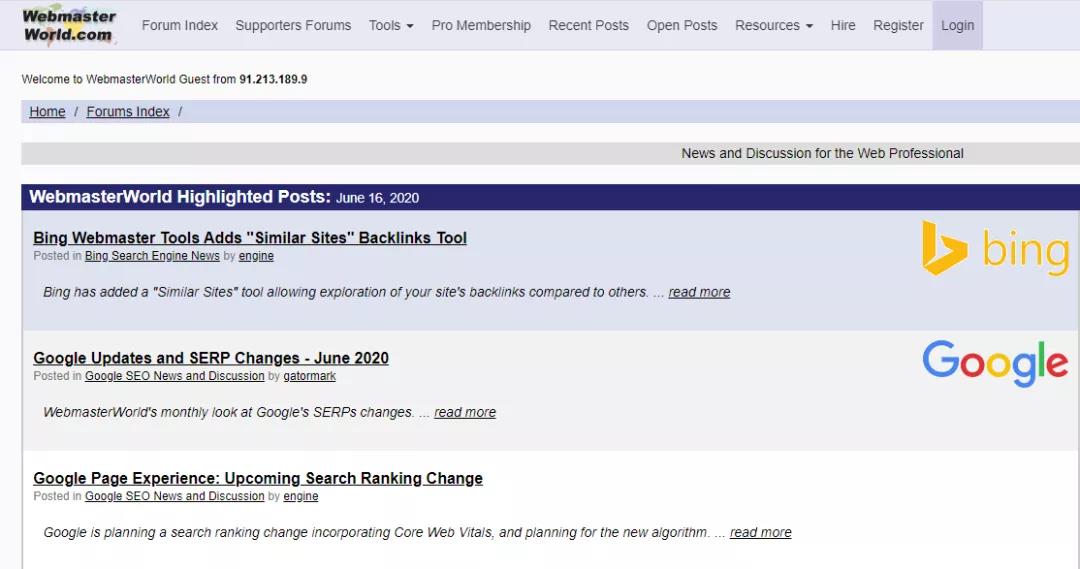View engine's profile under Page Experience post
The width and height of the screenshot is (1080, 569).
(301, 496)
